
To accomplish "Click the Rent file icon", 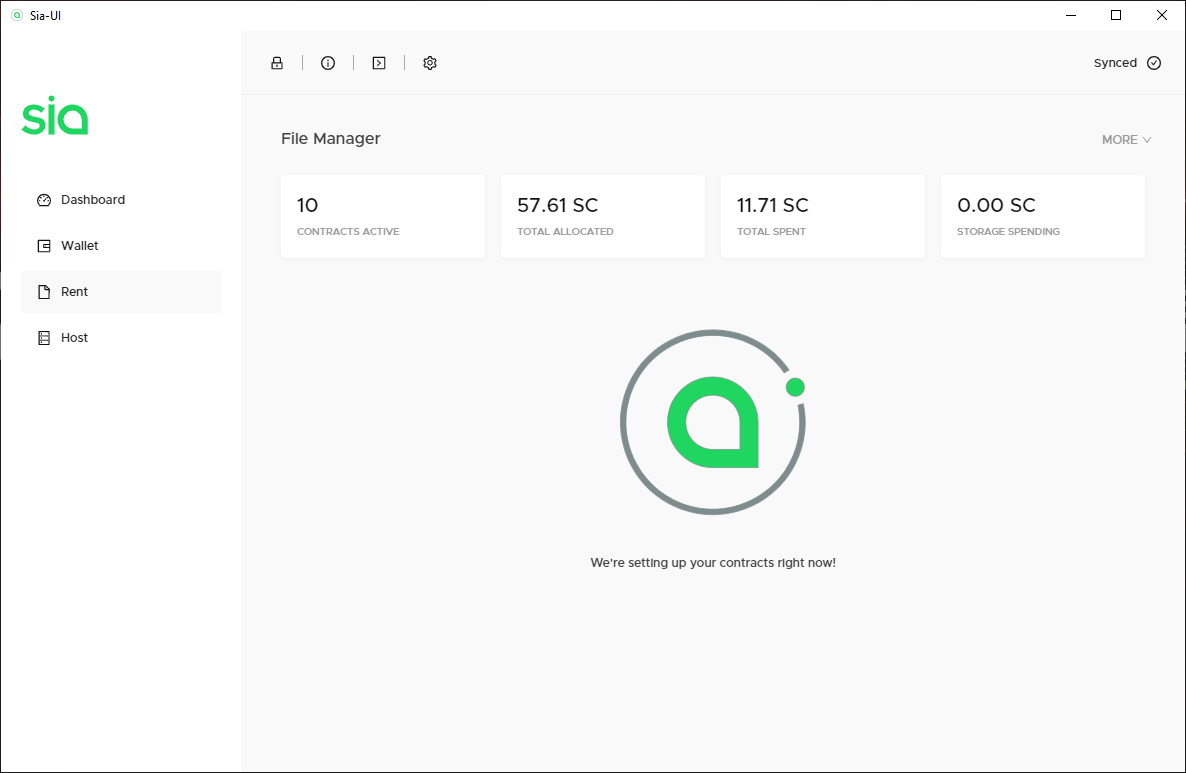I will (x=44, y=292).
